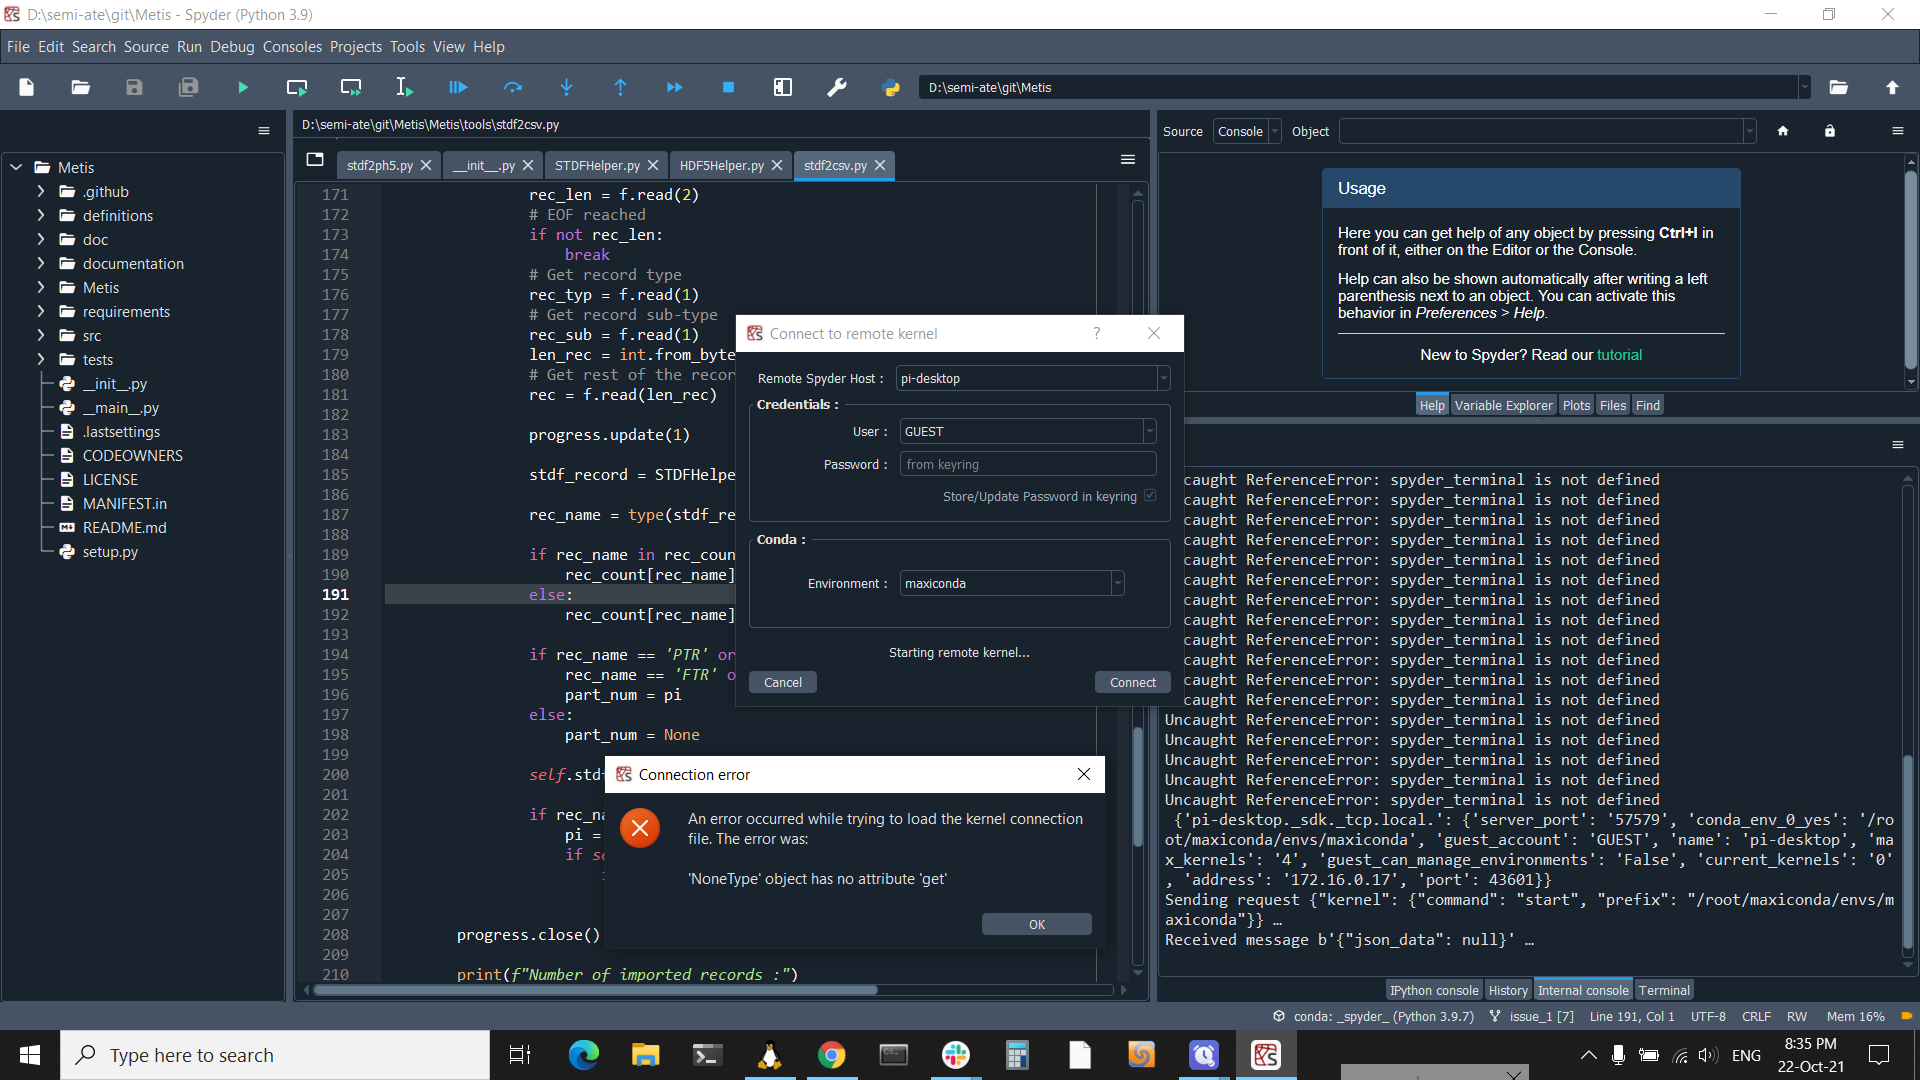Browse a working directory with the folder icon
Viewport: 1920px width, 1080px height.
[x=1839, y=87]
